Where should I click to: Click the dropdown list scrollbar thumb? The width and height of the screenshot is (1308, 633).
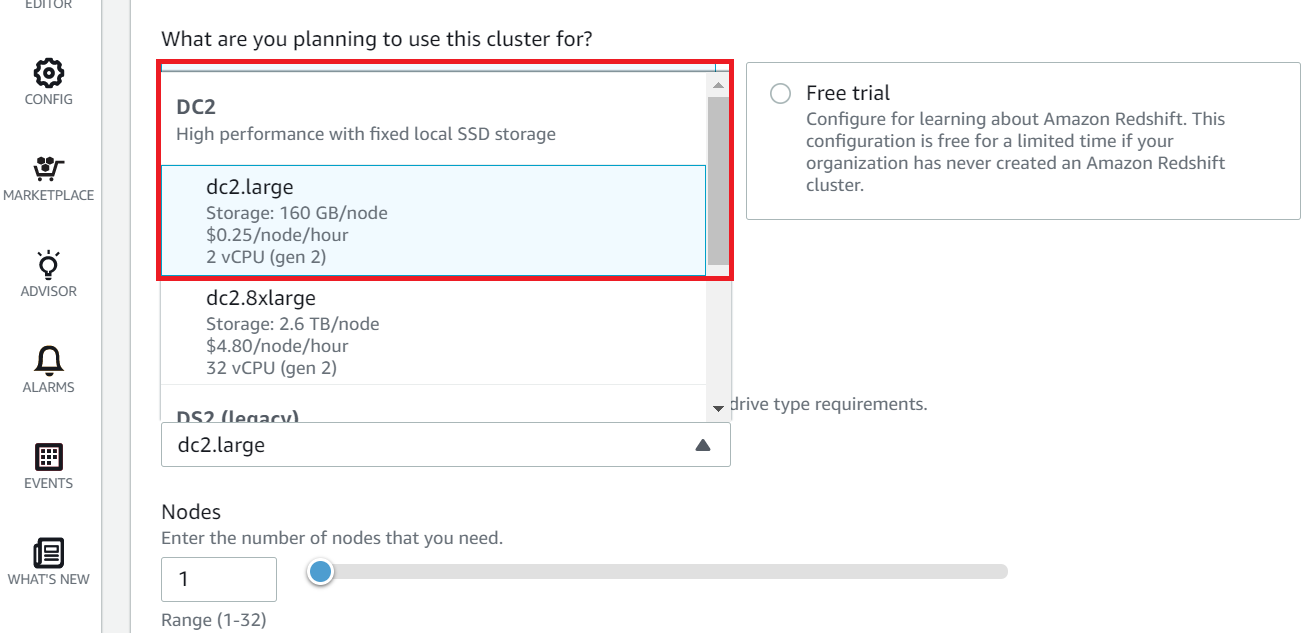(x=717, y=180)
